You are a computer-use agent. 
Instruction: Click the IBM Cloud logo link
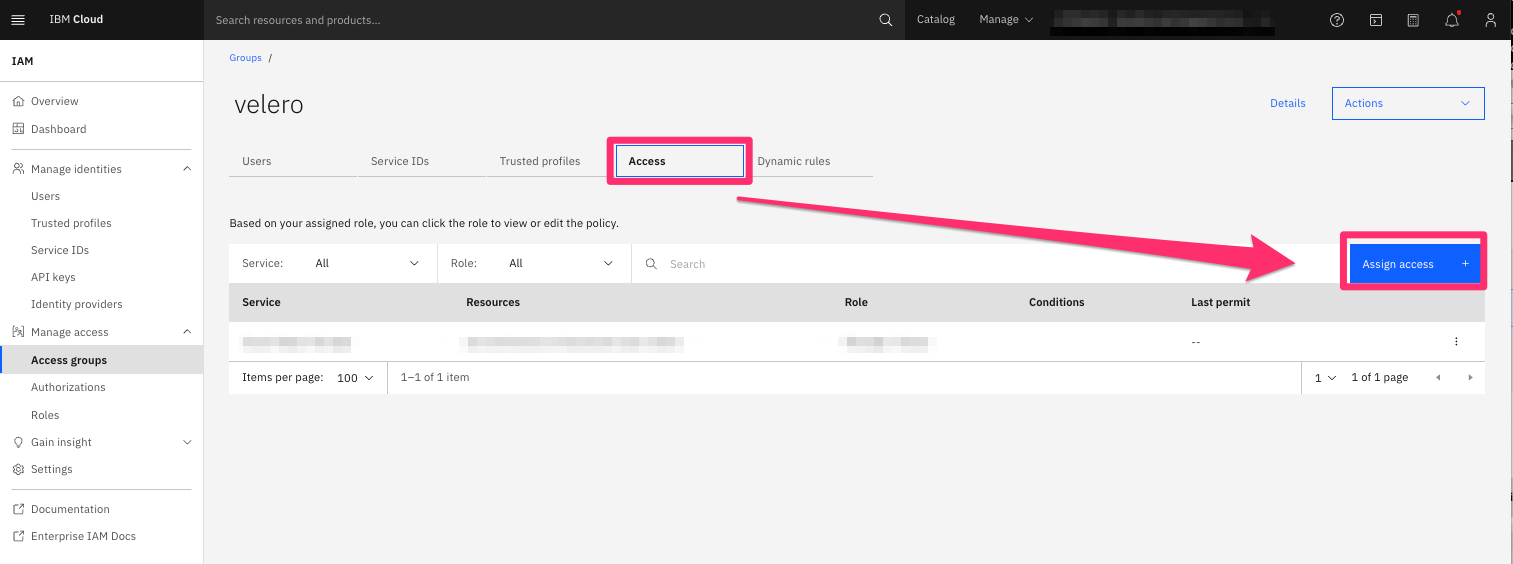coord(76,20)
